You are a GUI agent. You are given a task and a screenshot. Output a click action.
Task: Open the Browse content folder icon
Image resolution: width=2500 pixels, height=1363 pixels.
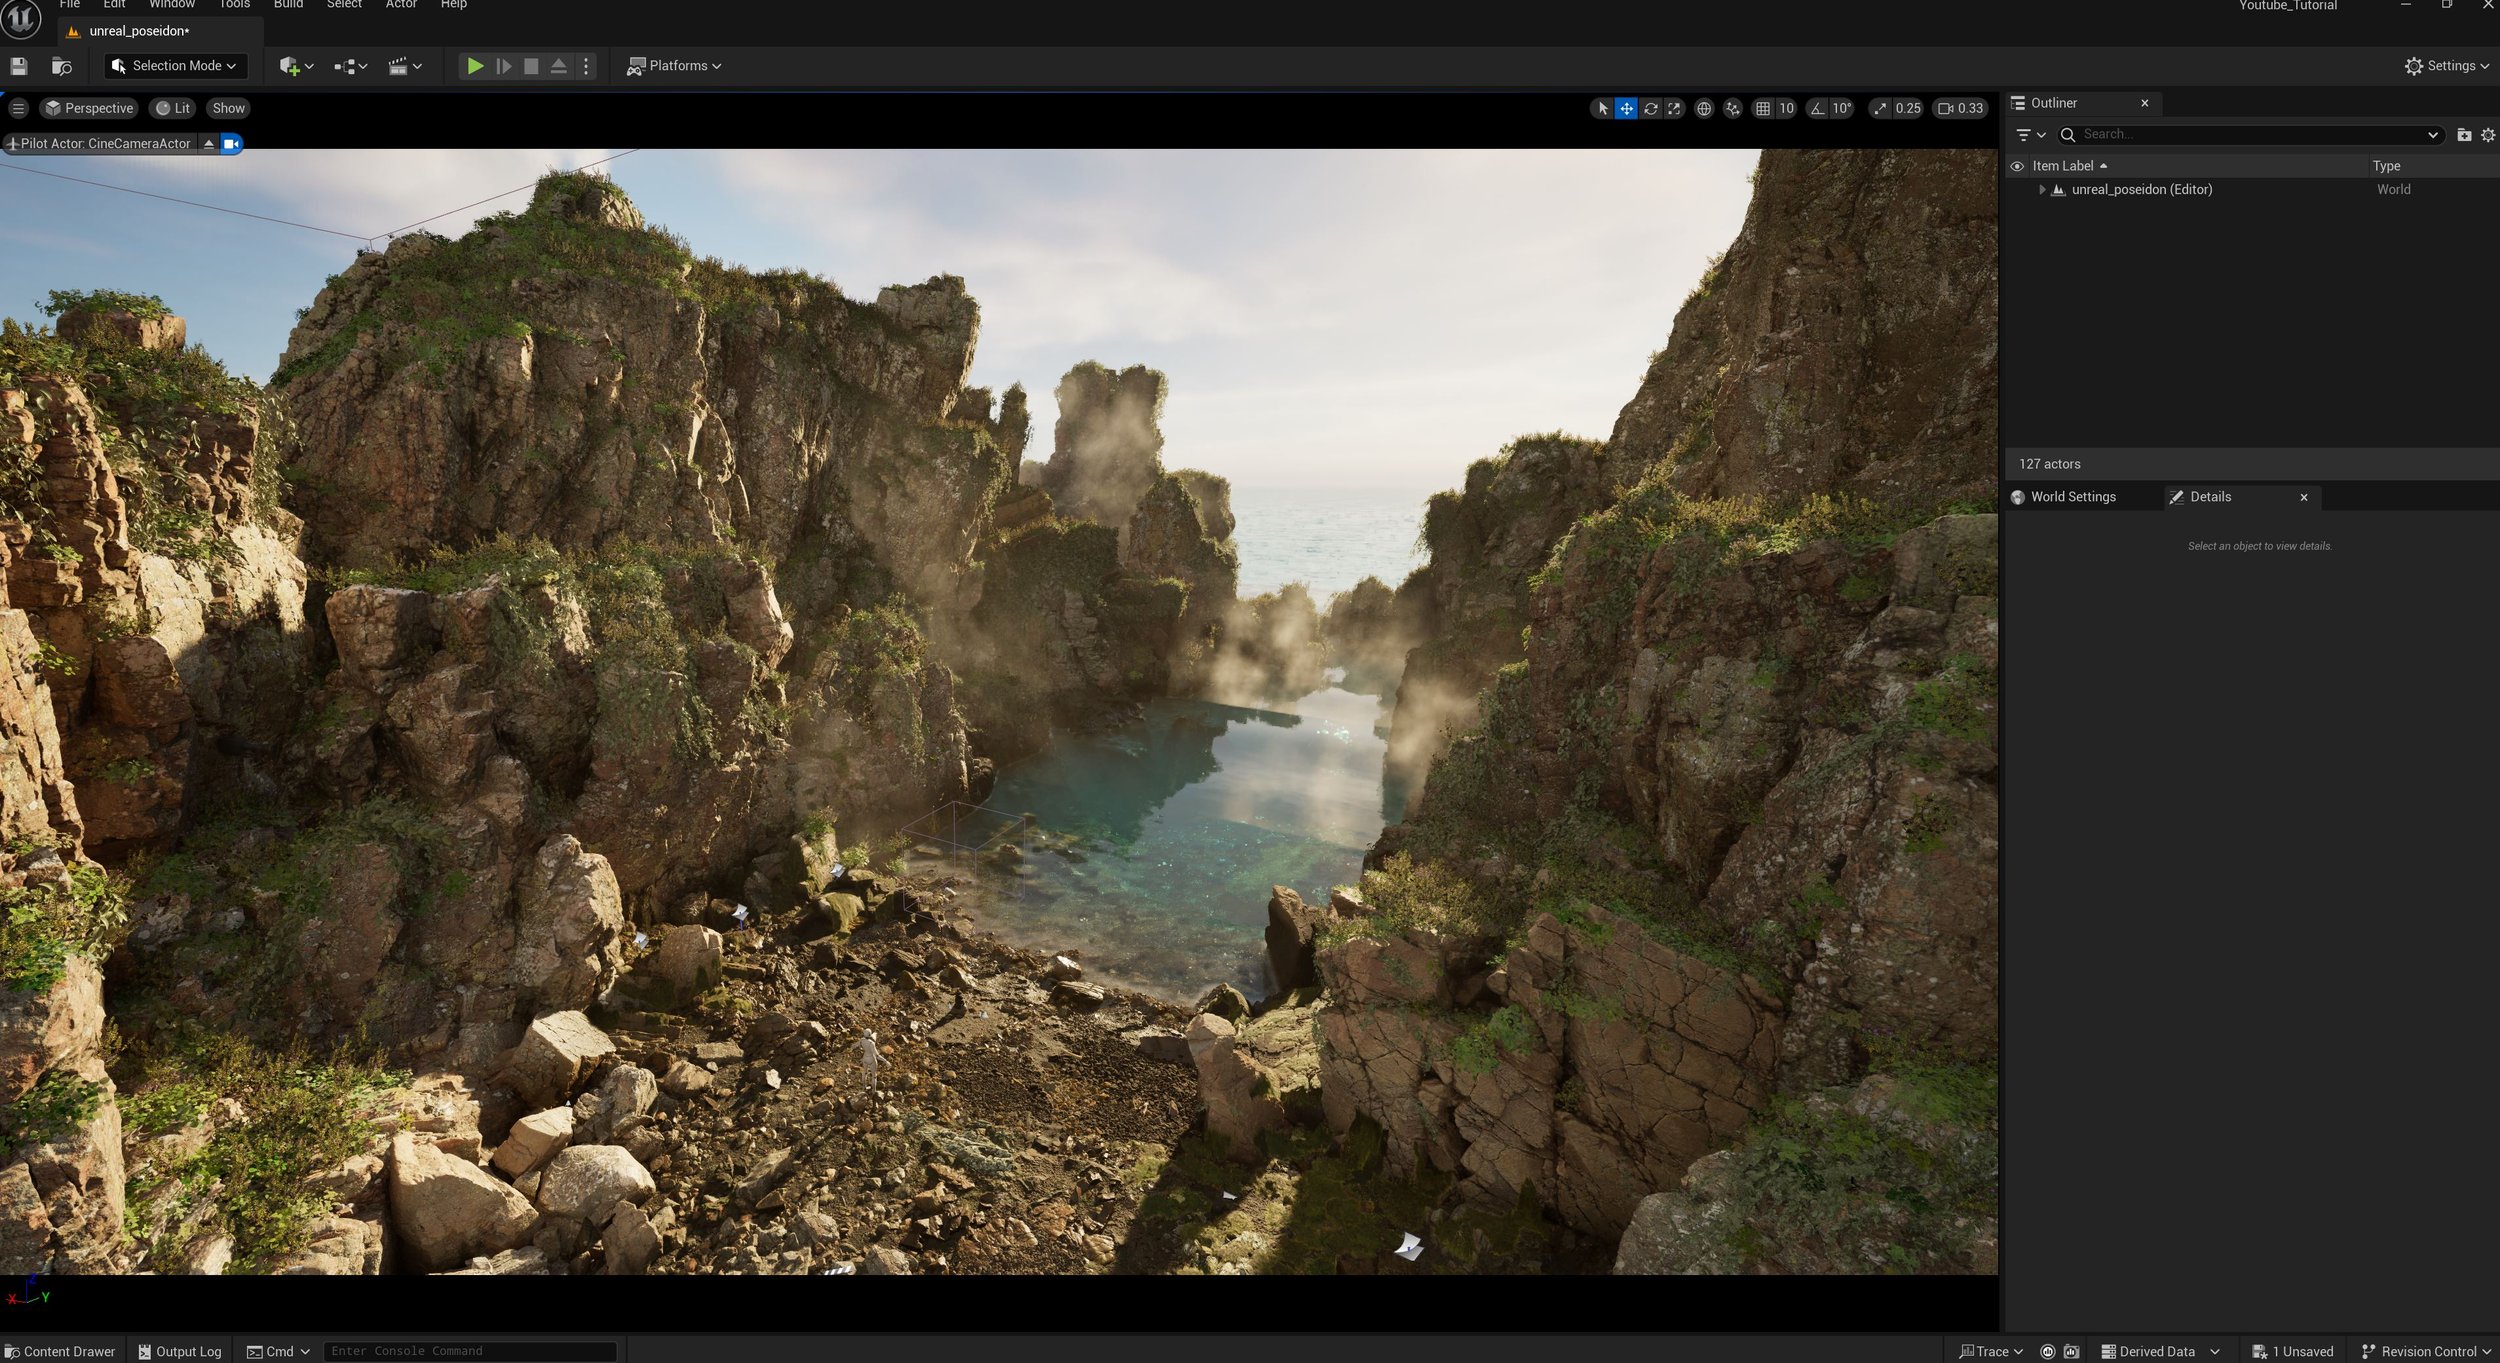tap(61, 66)
